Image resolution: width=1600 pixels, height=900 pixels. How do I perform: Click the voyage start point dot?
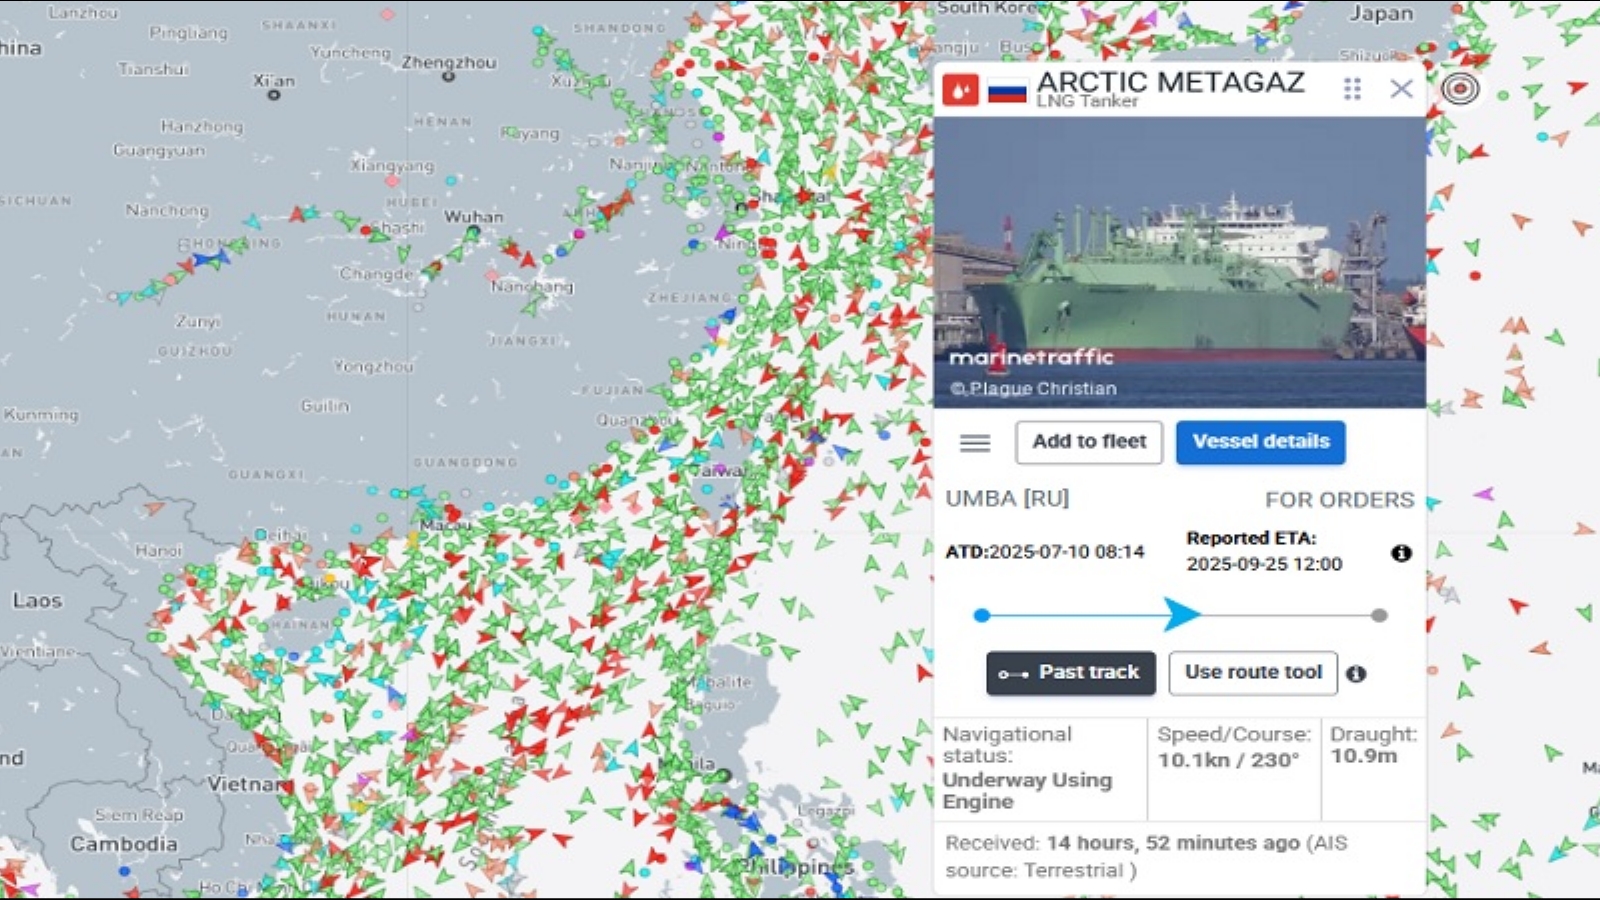point(982,615)
